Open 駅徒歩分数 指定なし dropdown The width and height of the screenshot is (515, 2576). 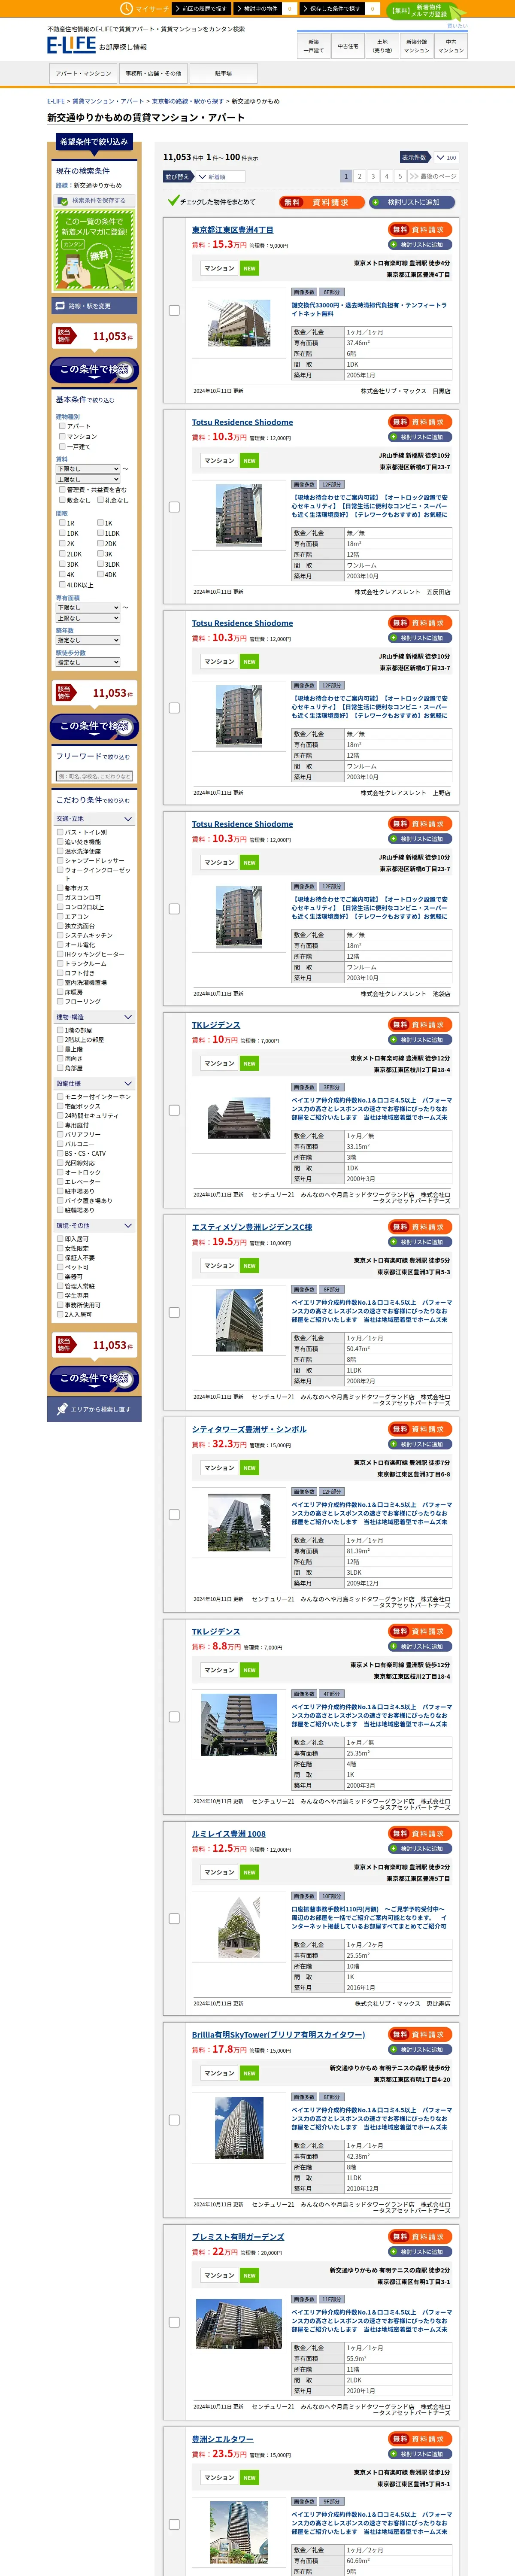point(88,662)
